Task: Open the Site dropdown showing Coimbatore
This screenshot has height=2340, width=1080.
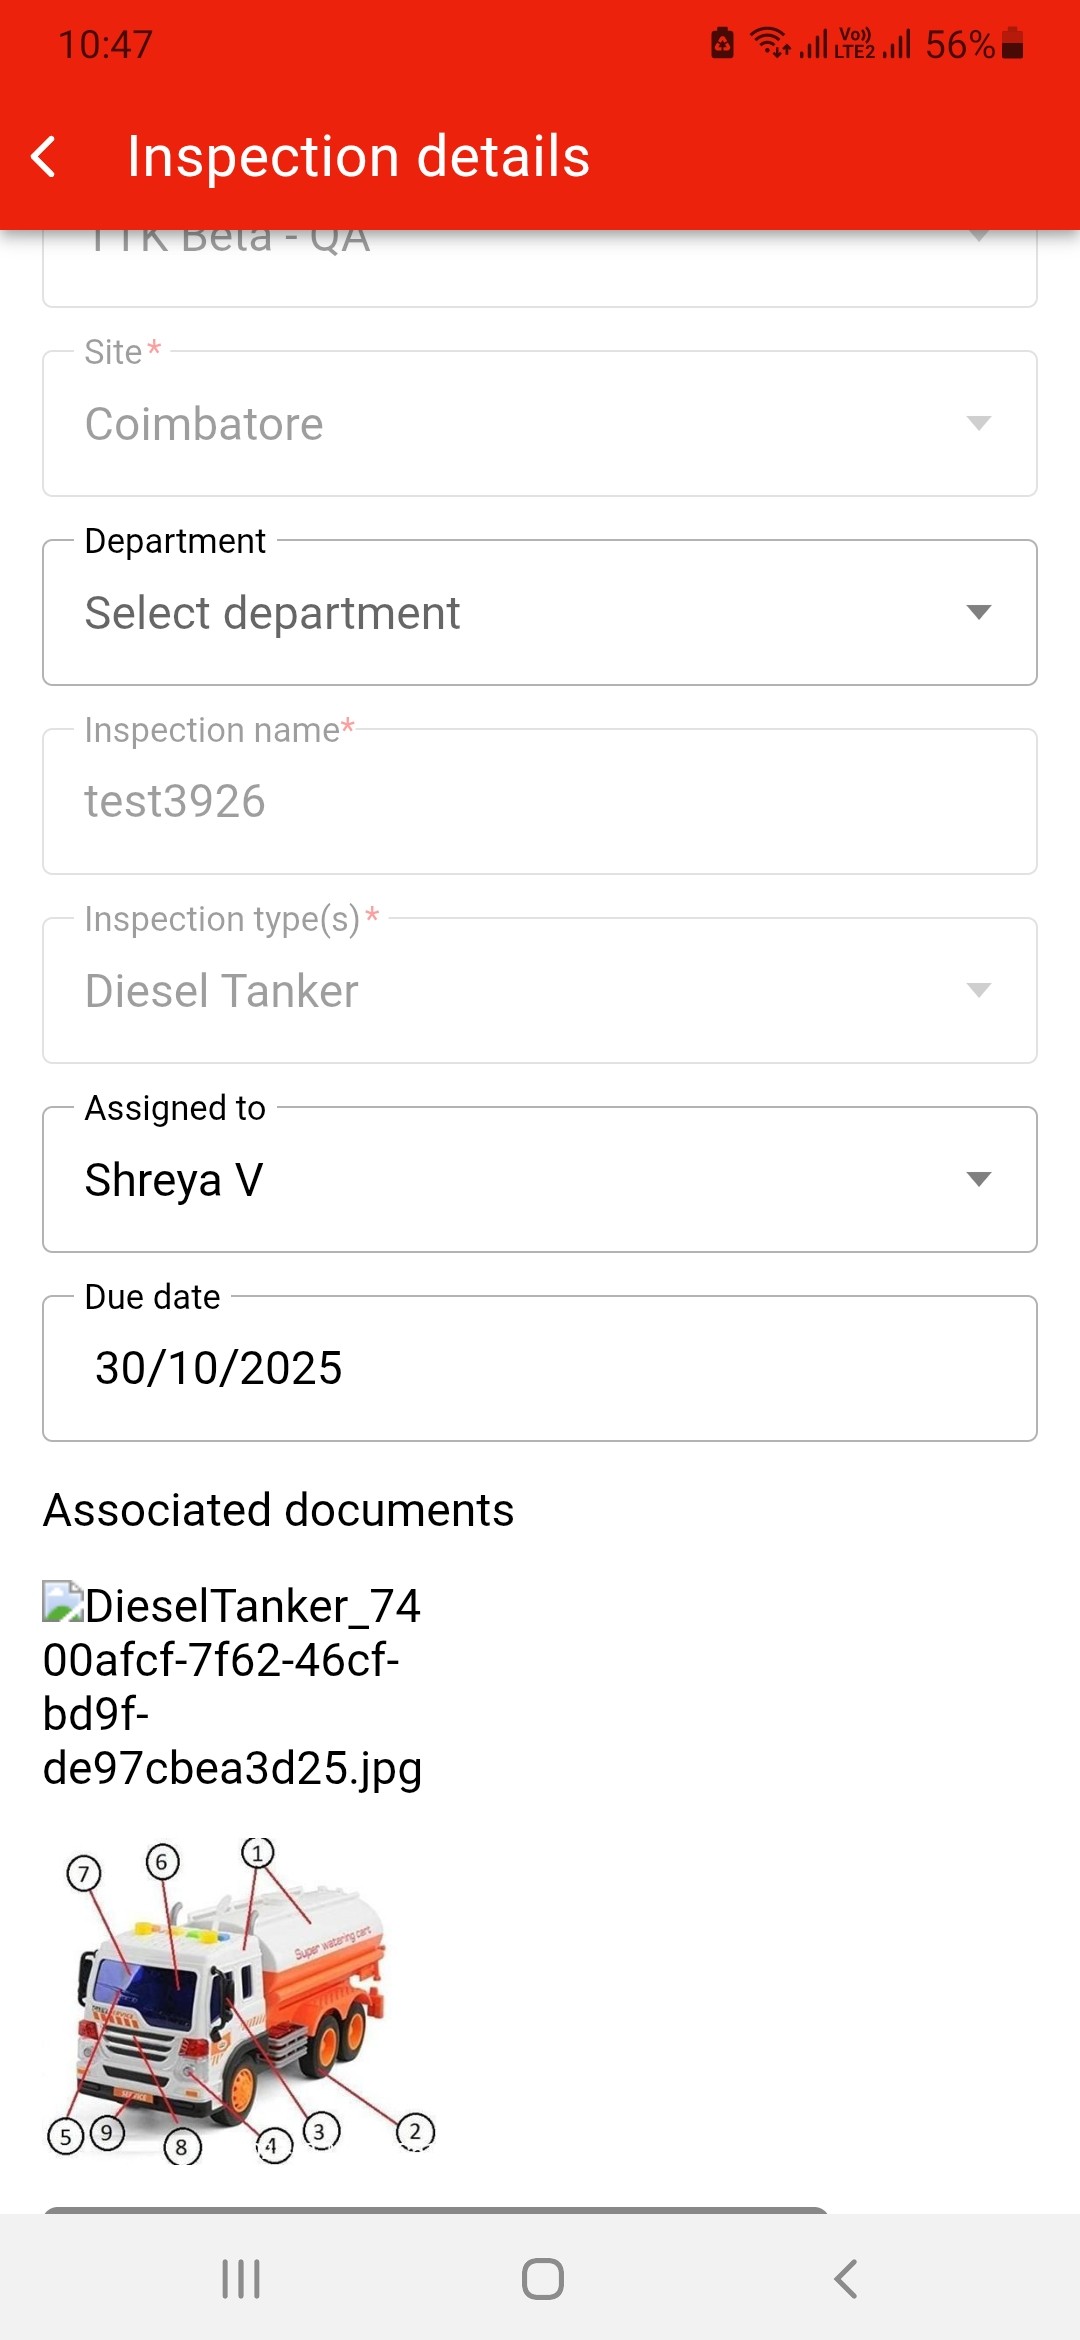Action: point(500,424)
